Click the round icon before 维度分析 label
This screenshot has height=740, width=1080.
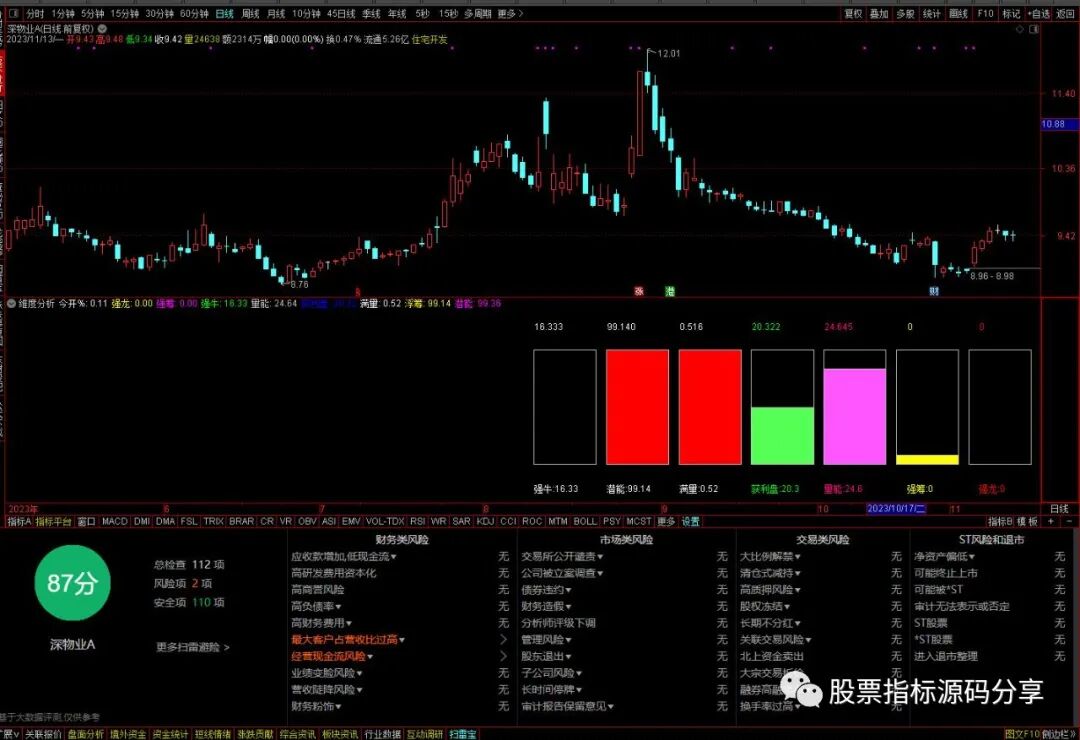(x=11, y=303)
